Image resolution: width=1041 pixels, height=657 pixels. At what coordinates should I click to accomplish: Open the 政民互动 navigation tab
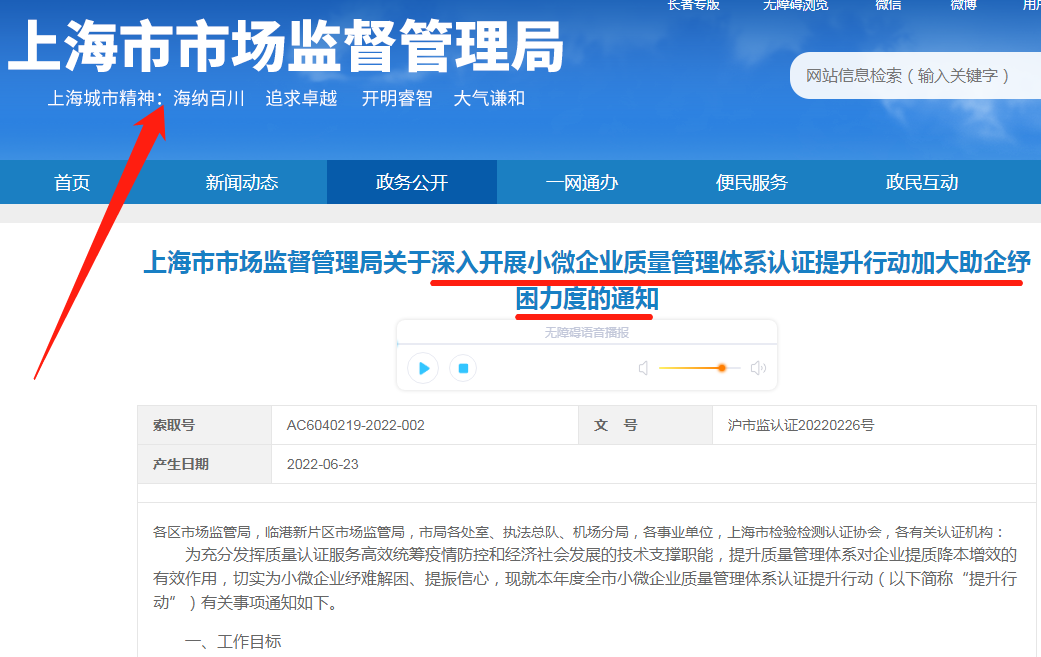coord(922,182)
